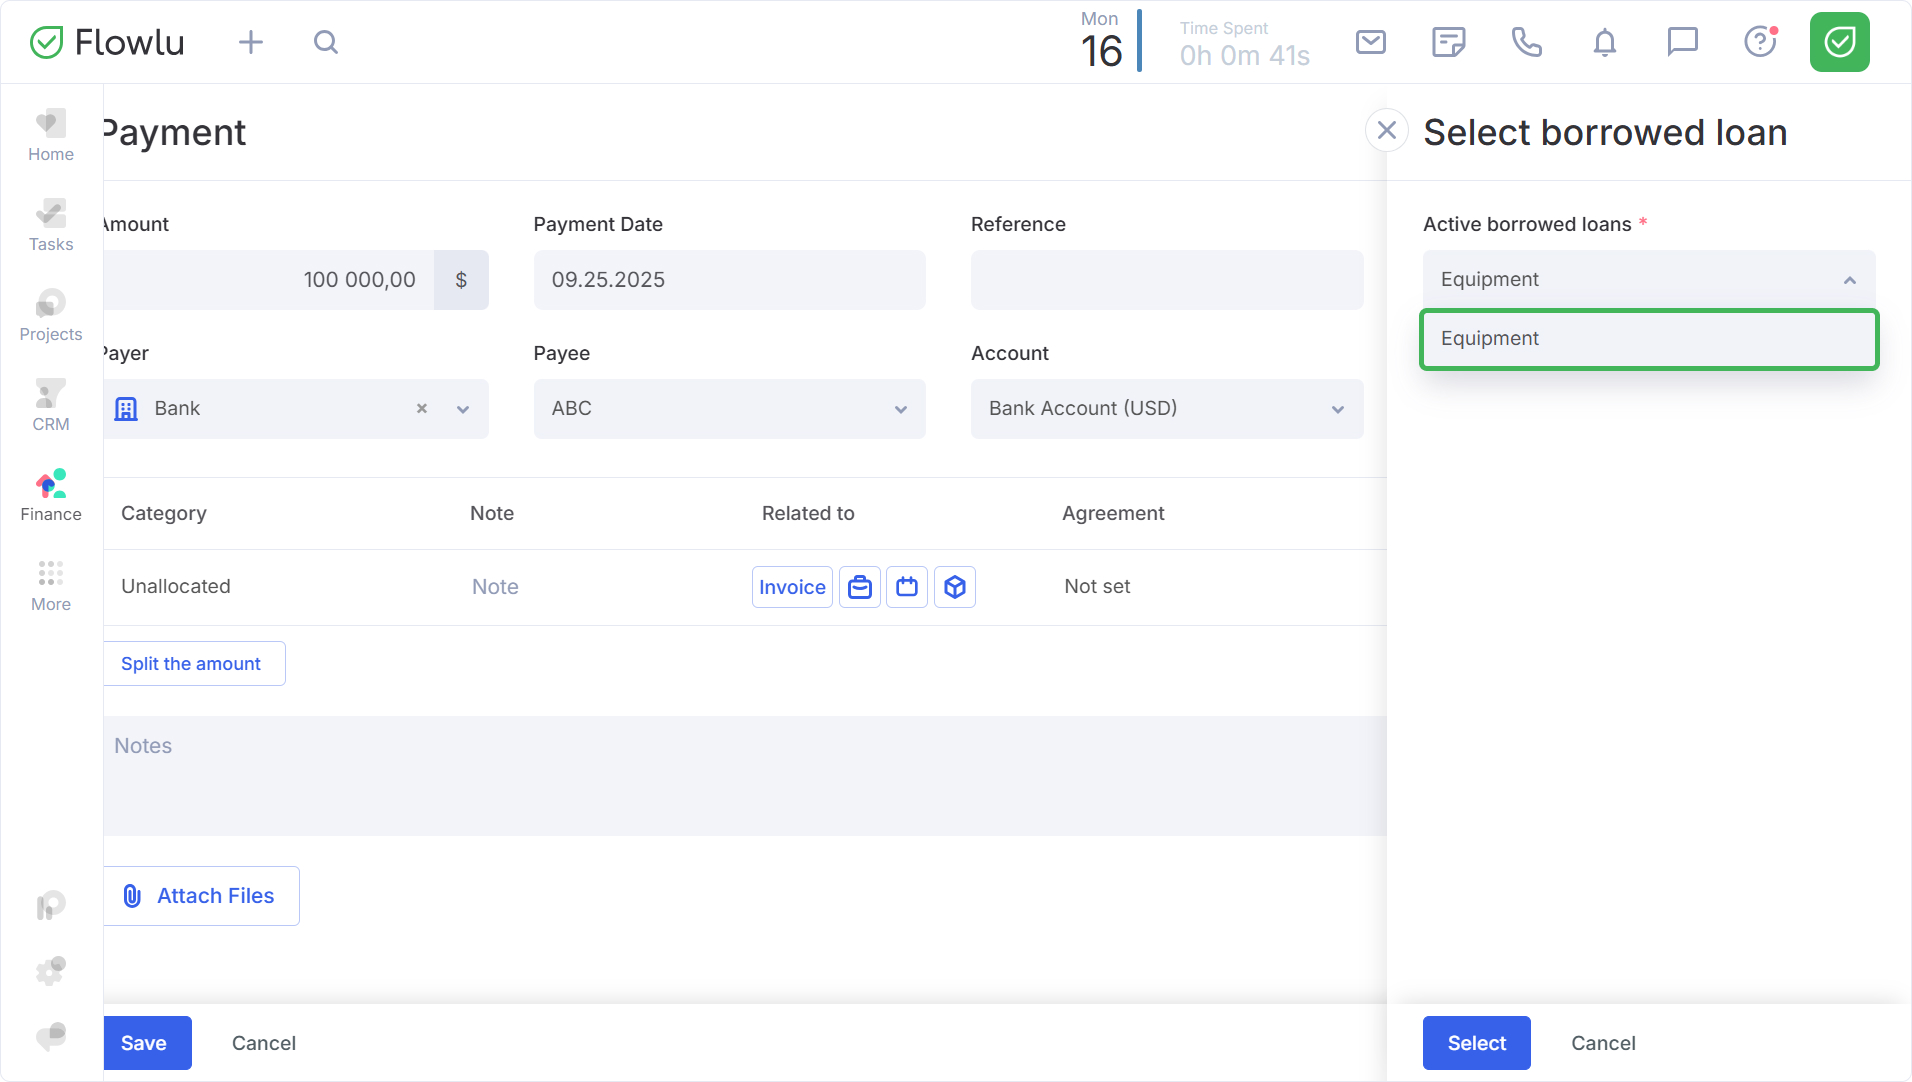The width and height of the screenshot is (1912, 1082).
Task: Open the chat messages icon
Action: (x=1682, y=42)
